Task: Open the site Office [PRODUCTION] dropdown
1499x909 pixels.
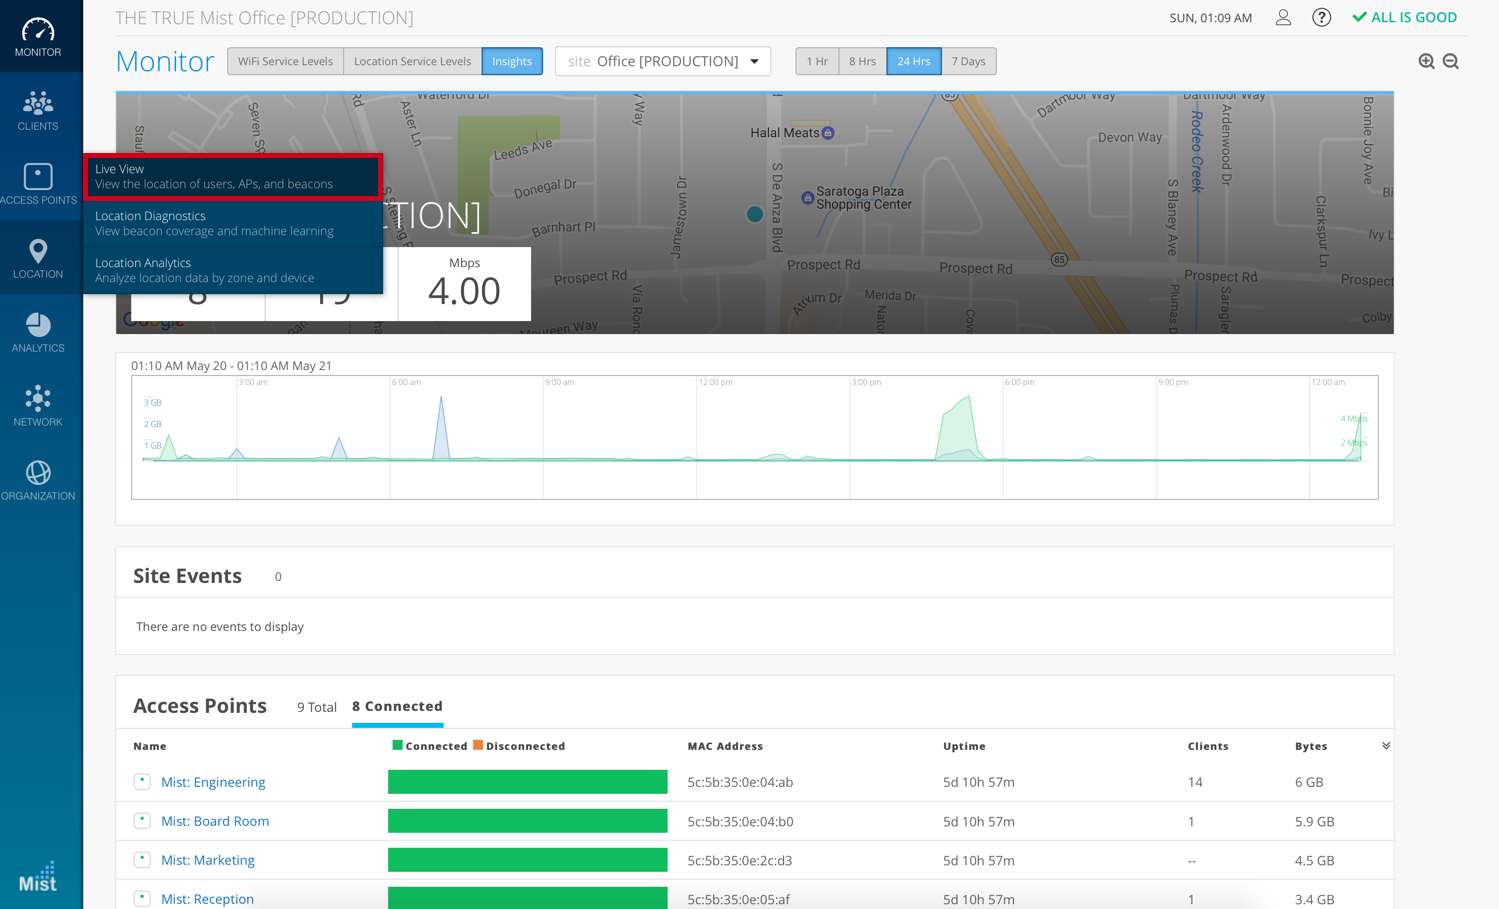Action: [663, 61]
